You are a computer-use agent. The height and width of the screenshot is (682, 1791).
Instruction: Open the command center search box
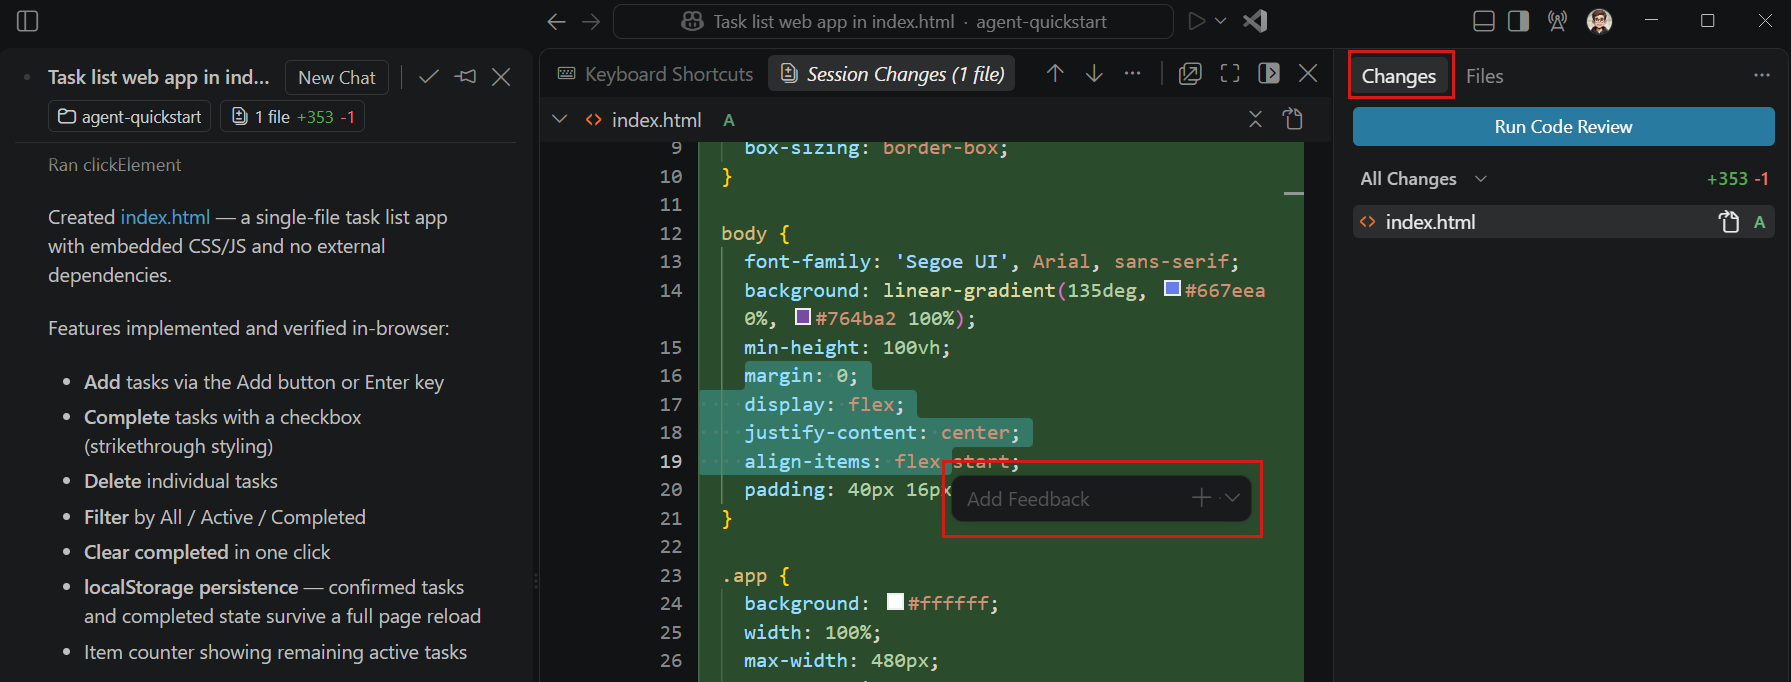point(893,21)
